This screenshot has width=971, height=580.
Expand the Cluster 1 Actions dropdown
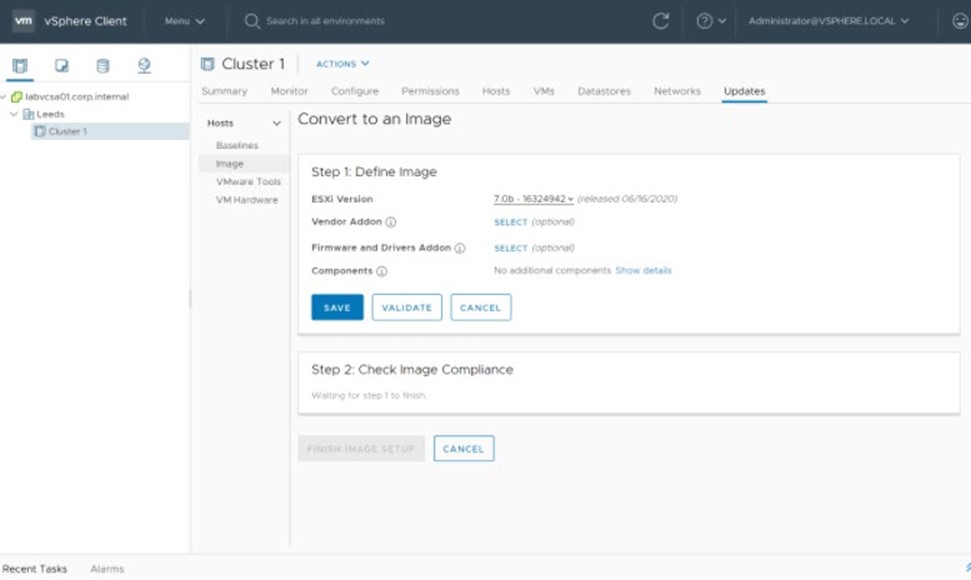pyautogui.click(x=343, y=64)
